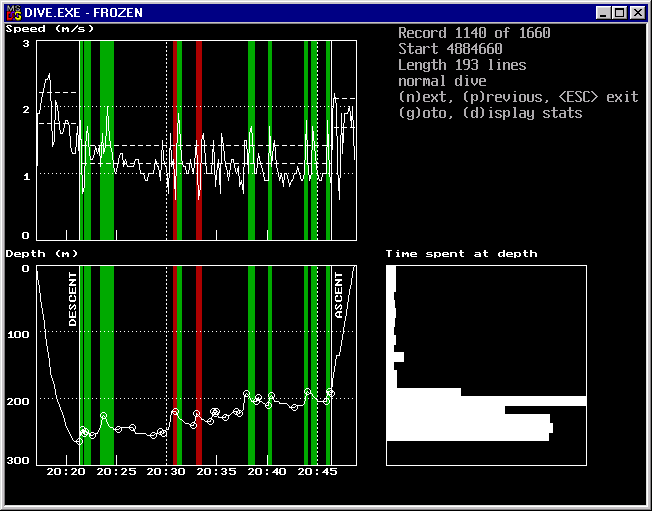Click the red band near 20:33 in the Speed chart
652x511 pixels.
coord(199,140)
